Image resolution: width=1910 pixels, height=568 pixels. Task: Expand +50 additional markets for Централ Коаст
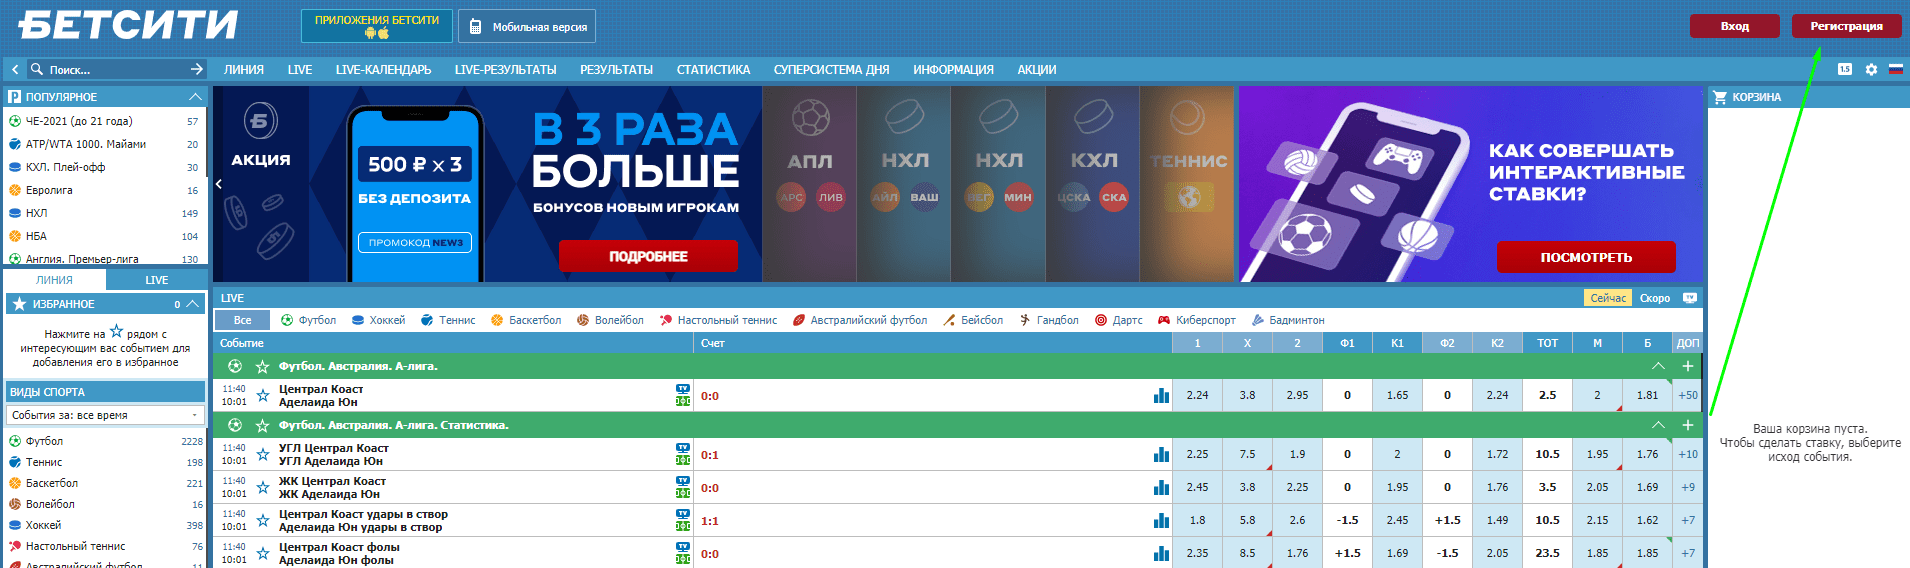(1688, 395)
